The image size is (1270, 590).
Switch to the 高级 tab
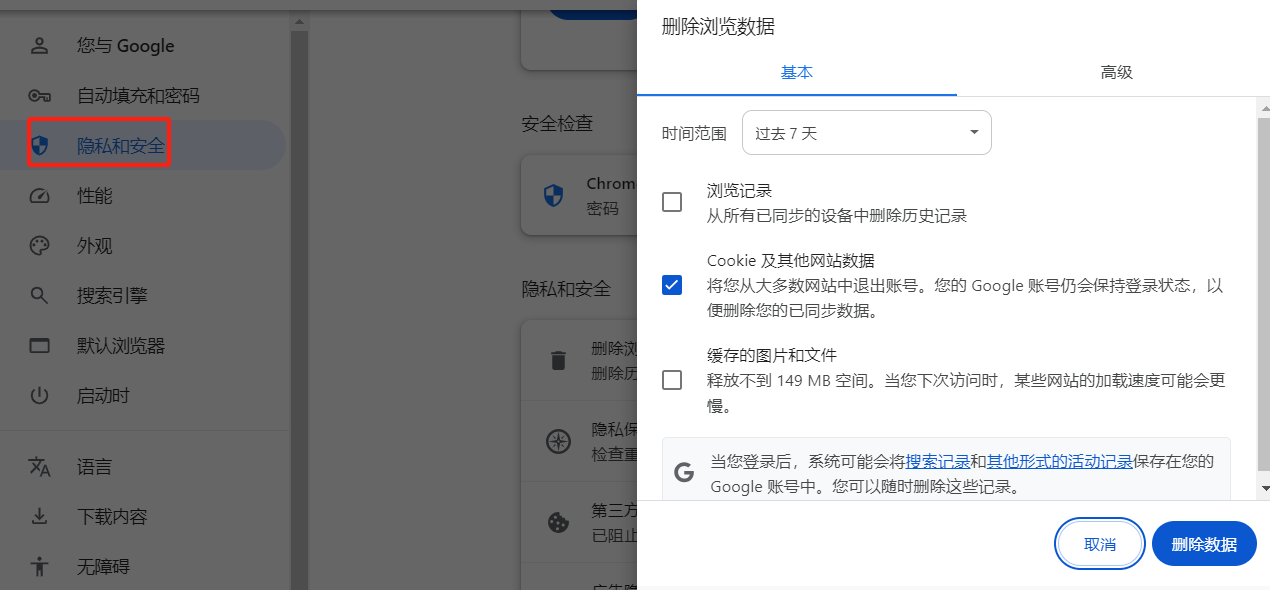tap(1116, 72)
